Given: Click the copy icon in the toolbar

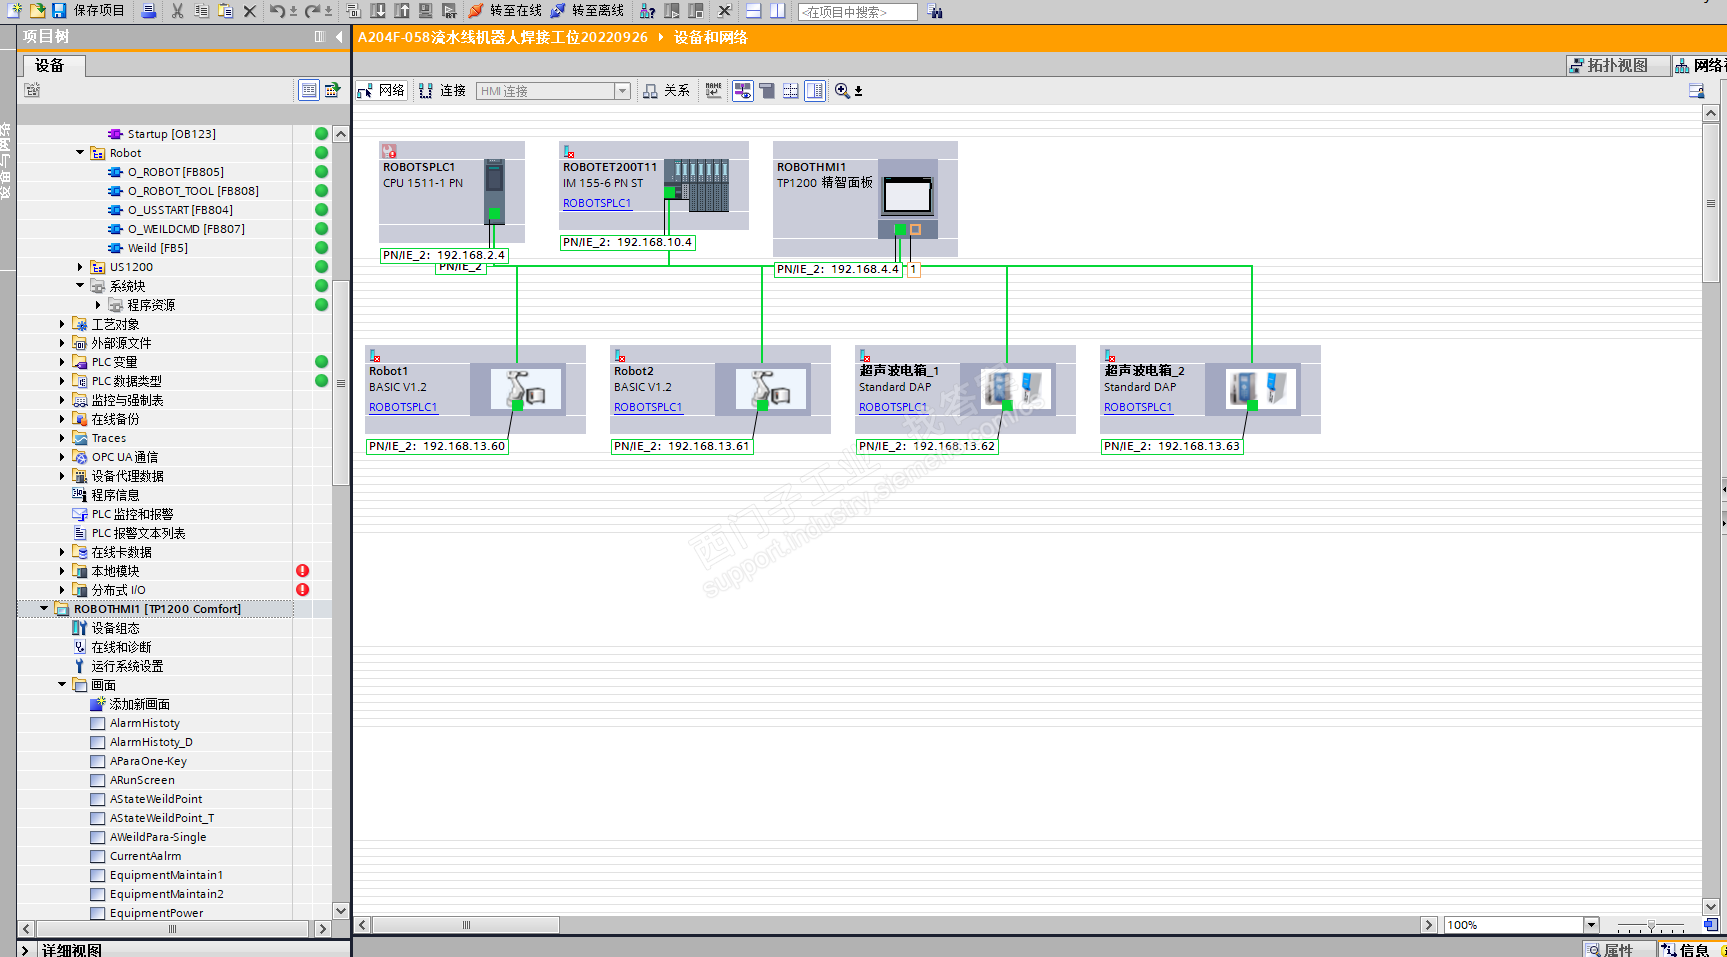Looking at the screenshot, I should click(x=201, y=11).
